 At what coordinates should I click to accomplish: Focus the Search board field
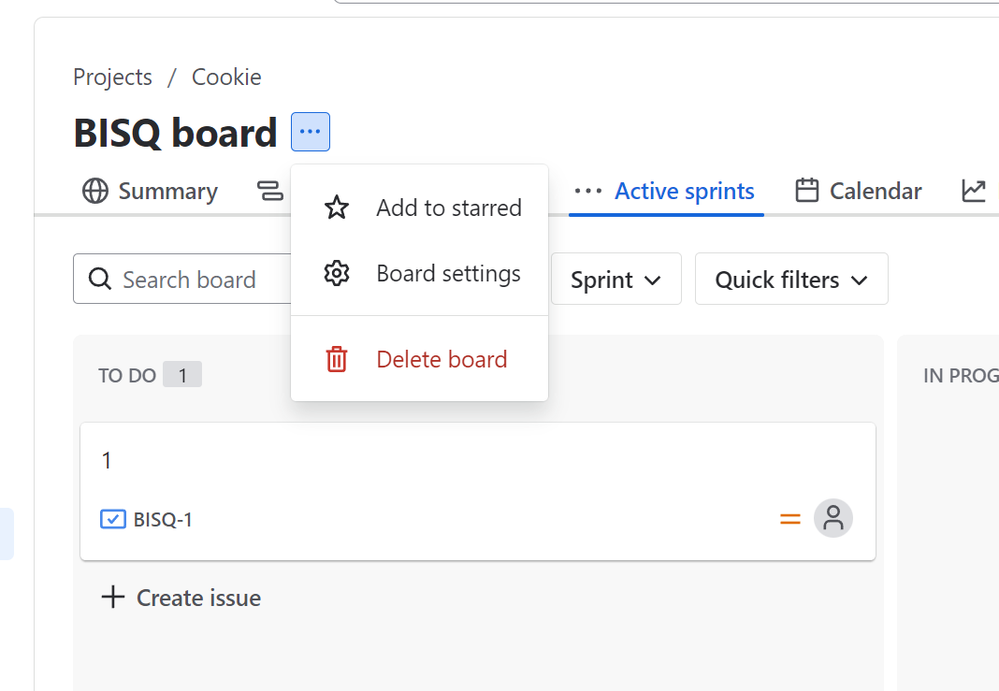pos(190,280)
